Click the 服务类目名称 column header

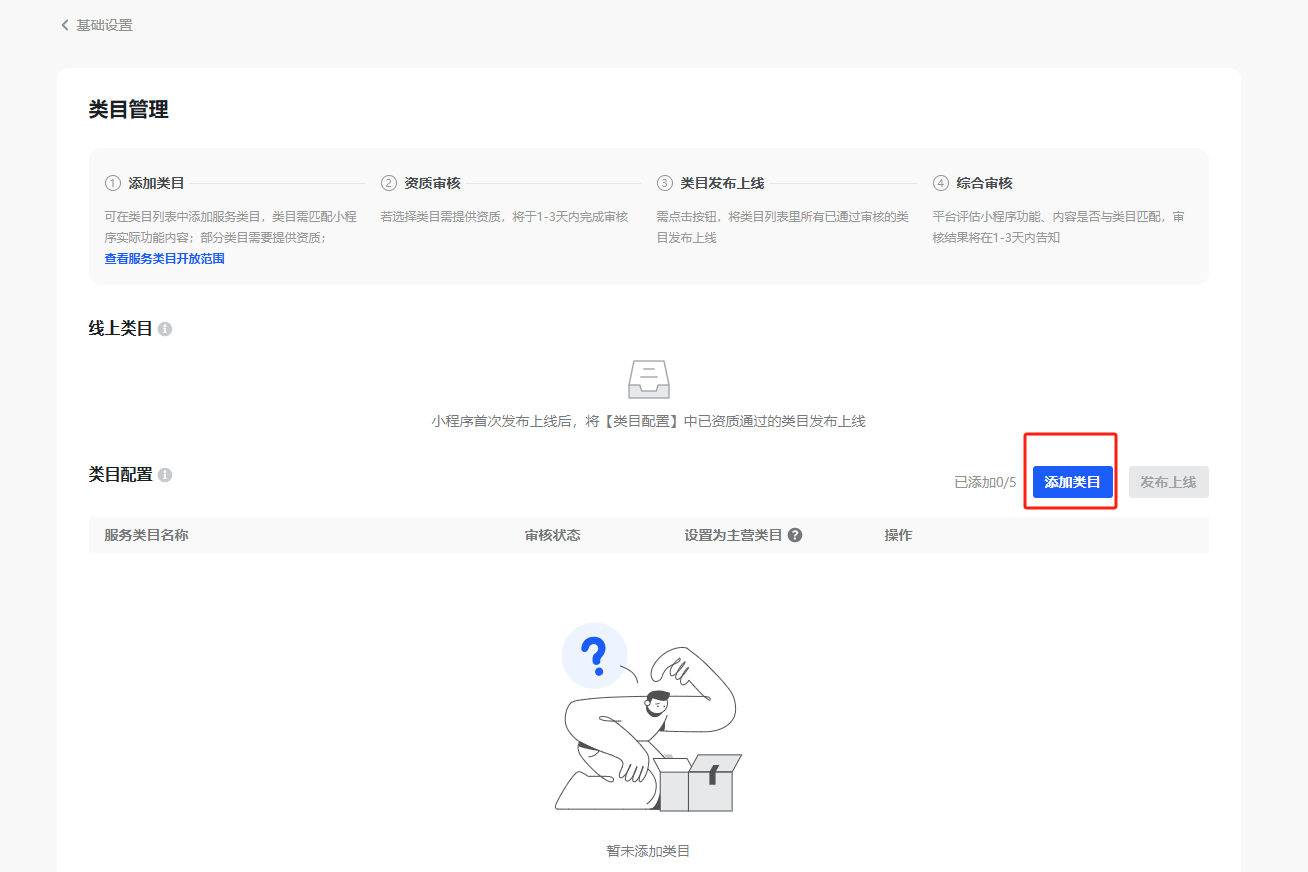pos(146,535)
